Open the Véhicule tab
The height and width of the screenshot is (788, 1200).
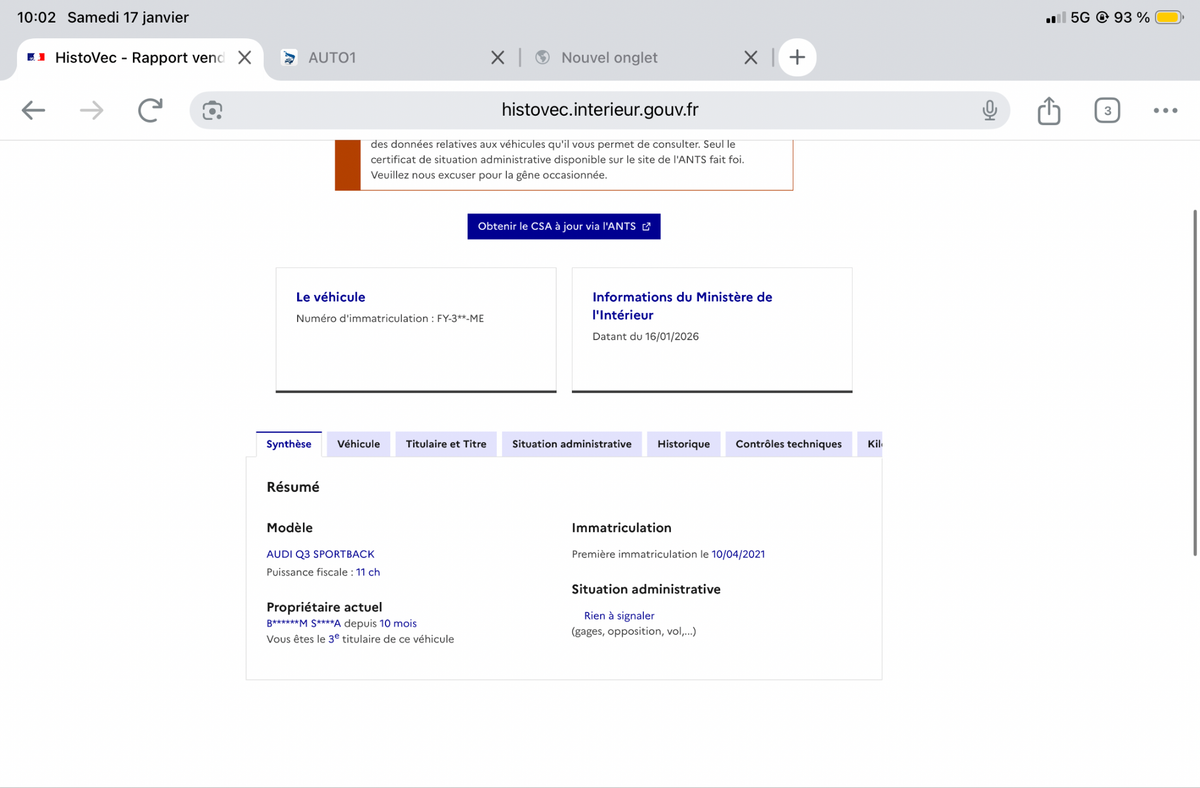tap(358, 444)
